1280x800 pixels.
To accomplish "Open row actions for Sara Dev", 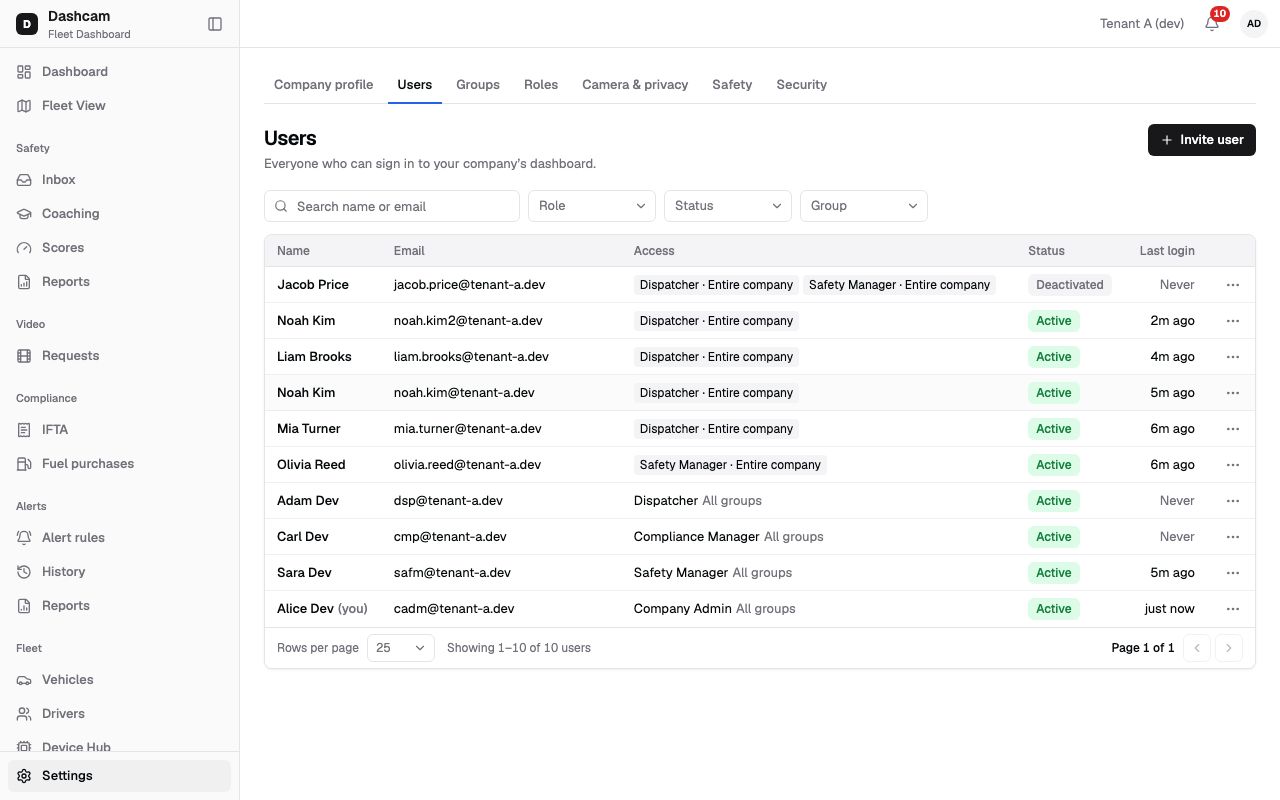I will tap(1233, 573).
